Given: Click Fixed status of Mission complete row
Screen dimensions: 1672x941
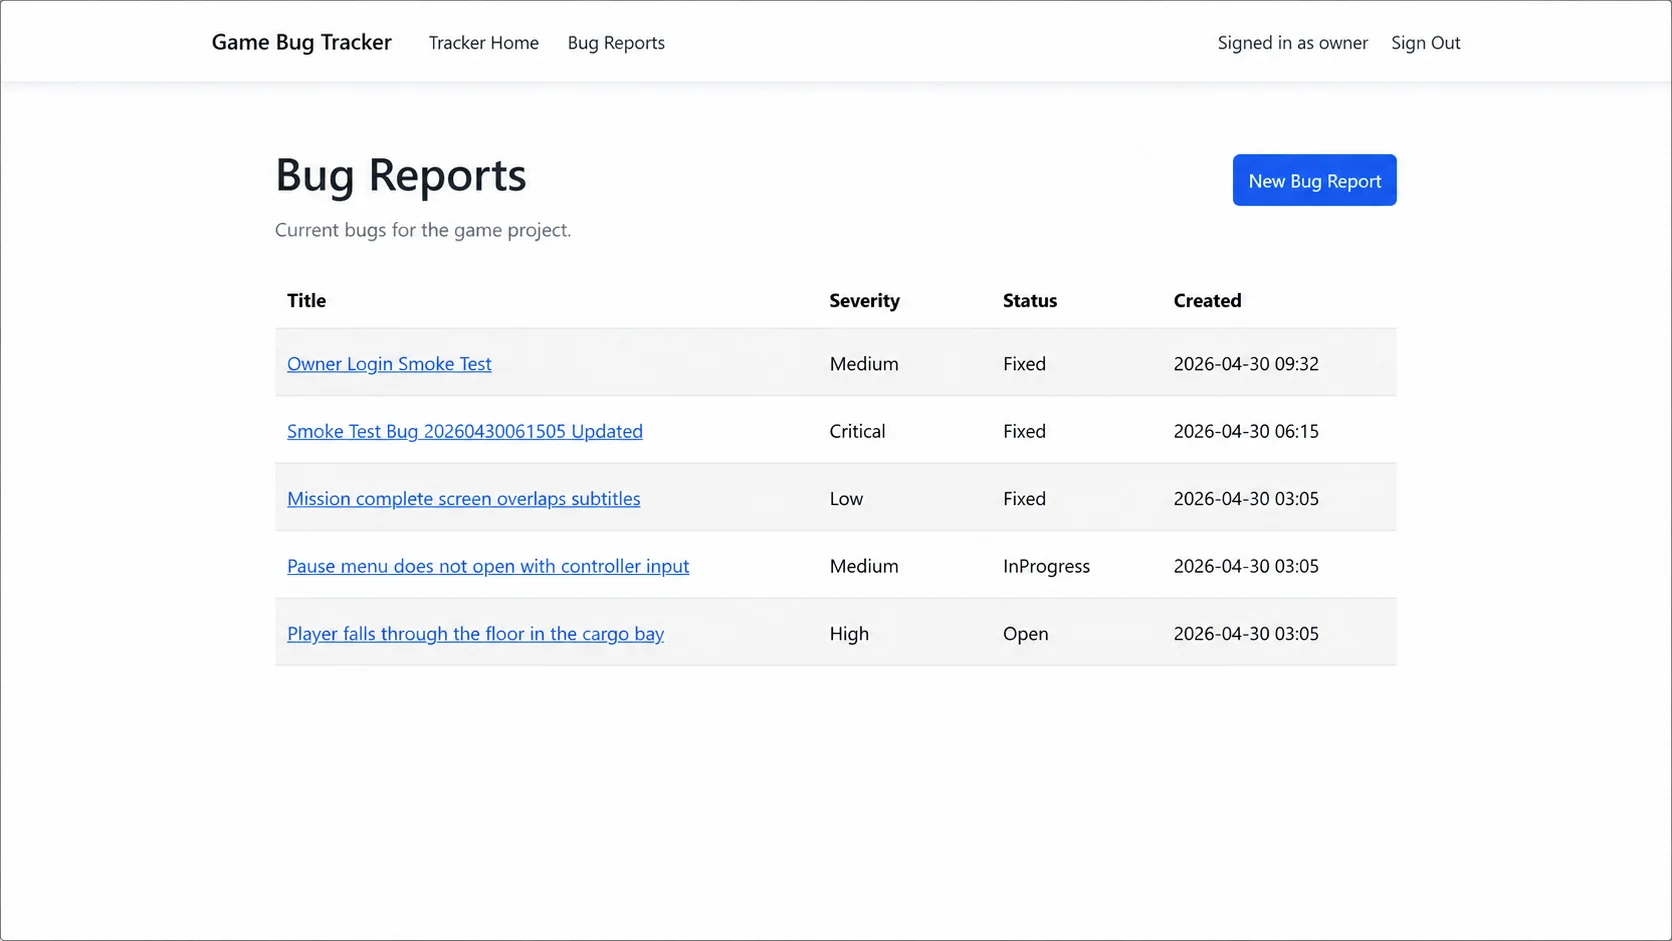Looking at the screenshot, I should (x=1024, y=498).
